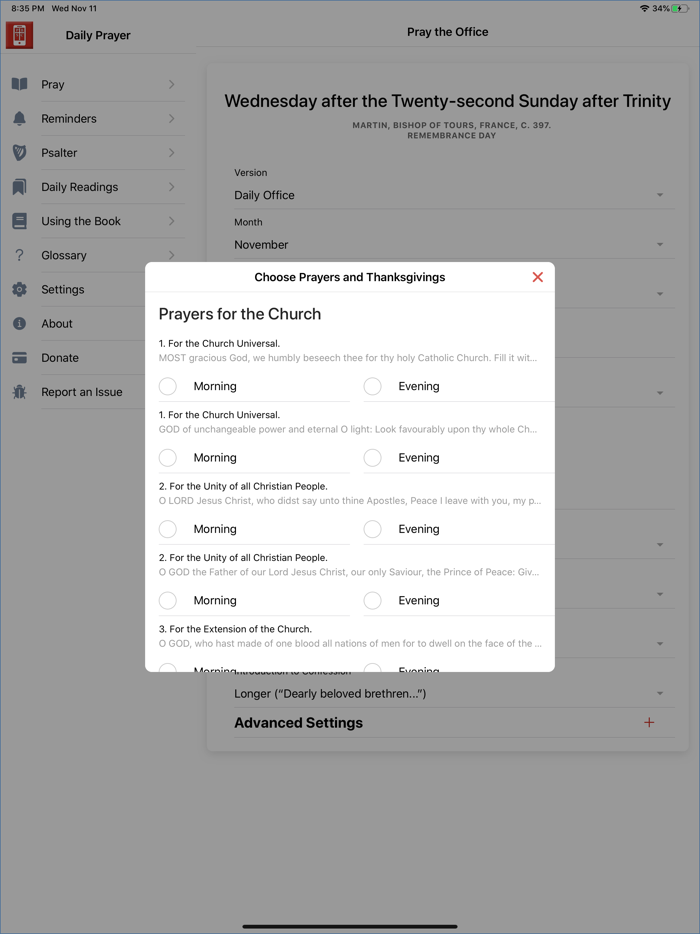Open the Pray menu item
The image size is (700, 934).
tap(98, 84)
